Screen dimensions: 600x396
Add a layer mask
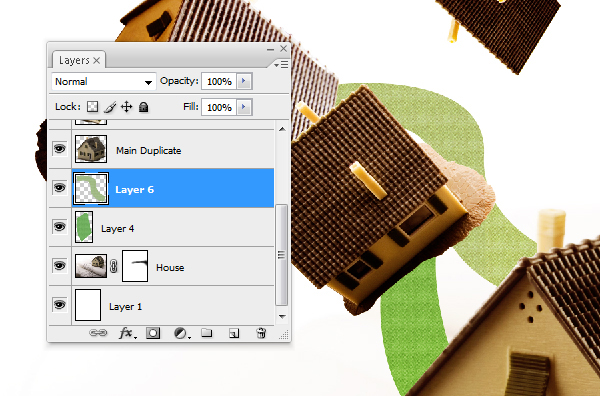[153, 333]
